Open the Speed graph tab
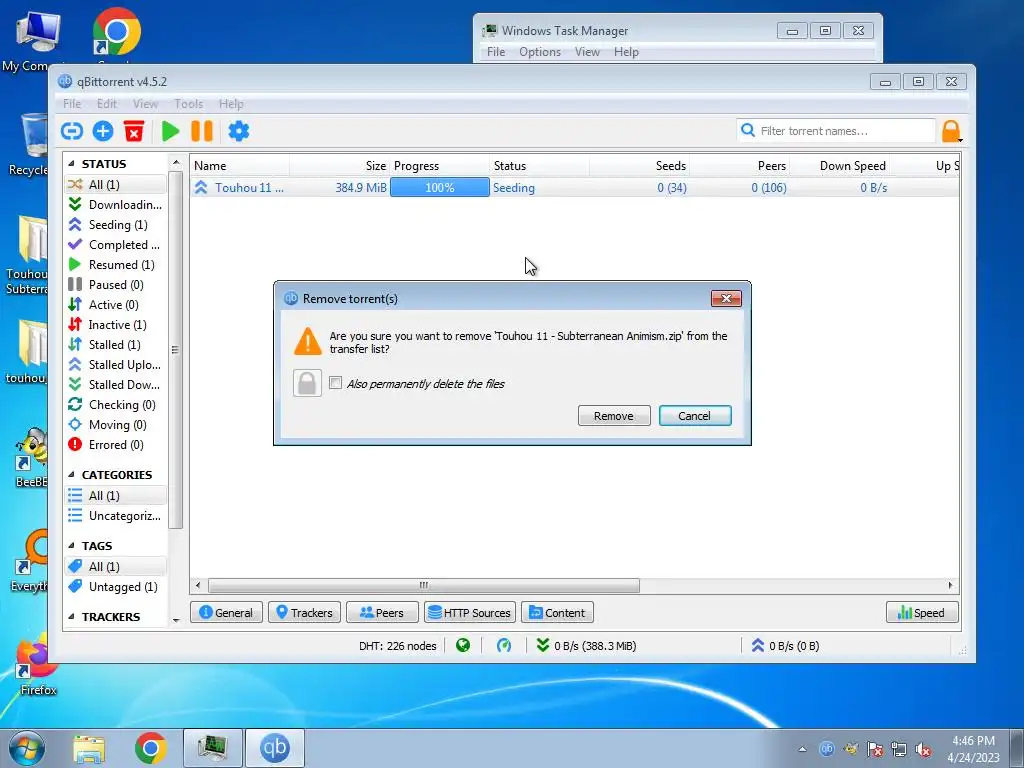The height and width of the screenshot is (768, 1024). [x=922, y=613]
